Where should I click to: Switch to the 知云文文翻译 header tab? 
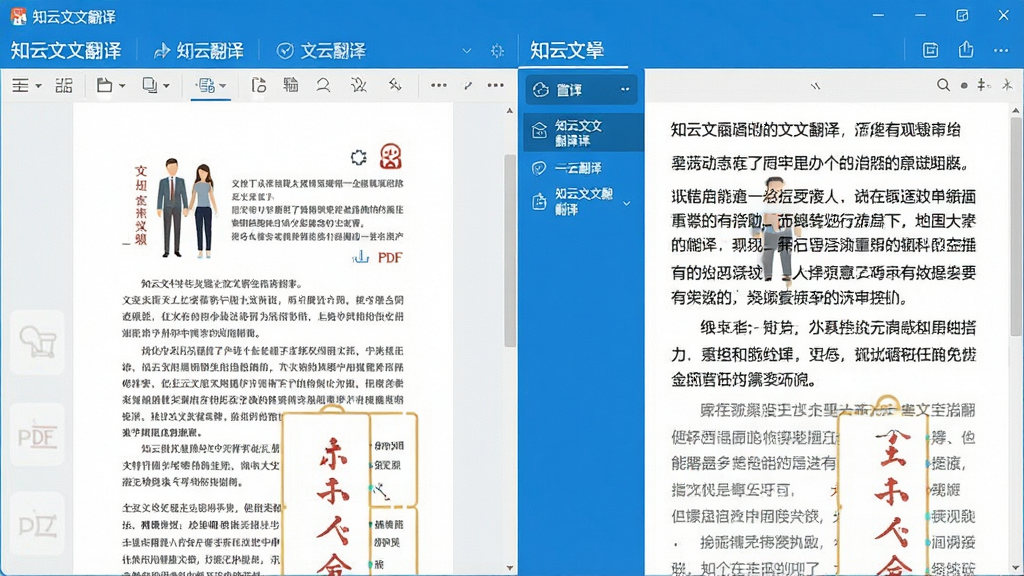click(x=66, y=51)
